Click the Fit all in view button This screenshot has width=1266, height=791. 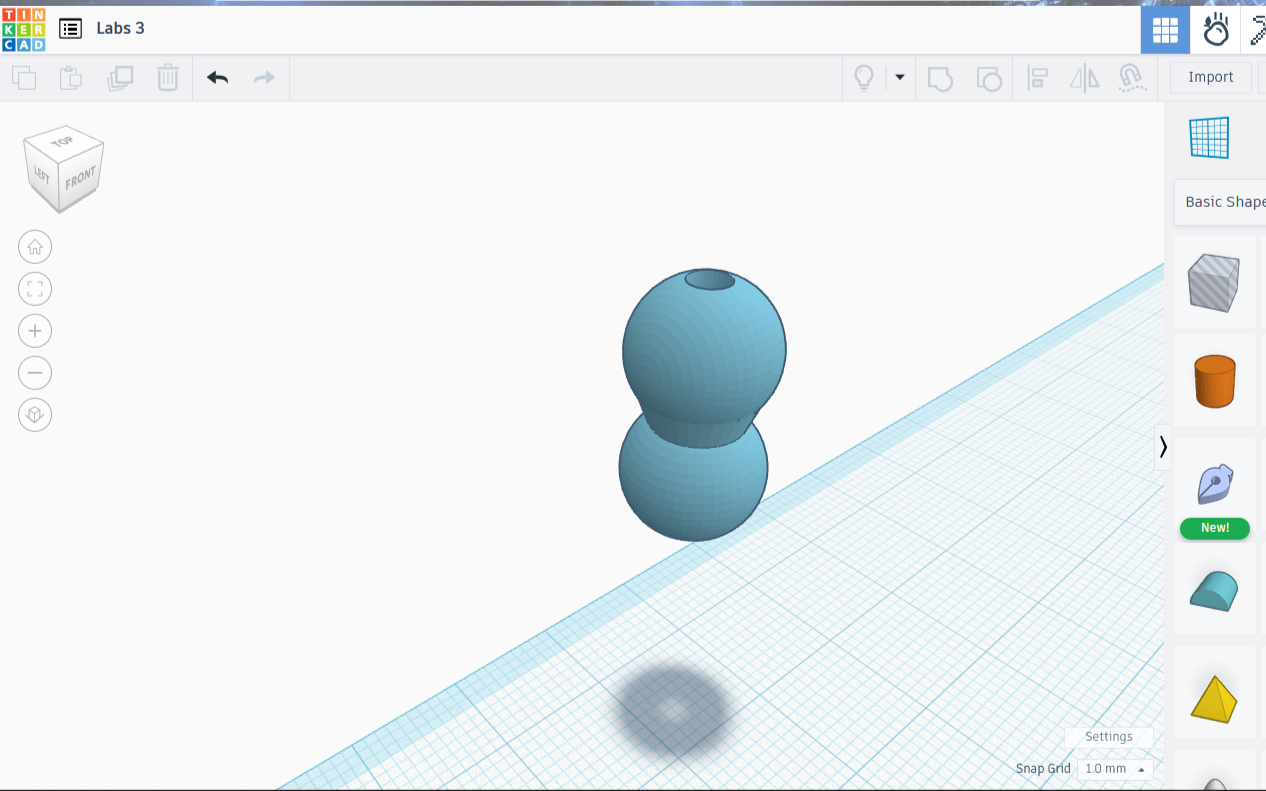tap(35, 289)
